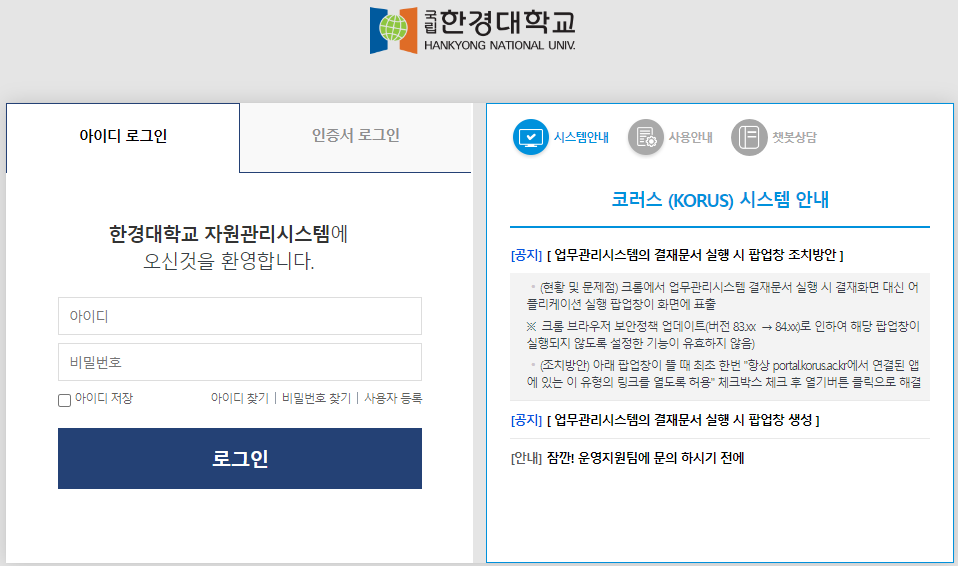Click the Hankyong National University logo
Screen dimensions: 958x566
(472, 30)
